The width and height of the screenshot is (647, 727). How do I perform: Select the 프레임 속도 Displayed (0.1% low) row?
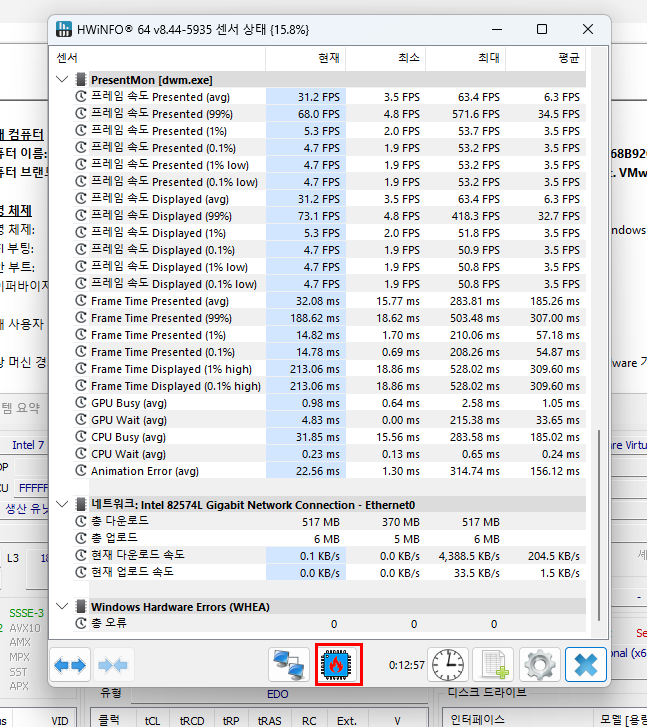(x=329, y=284)
